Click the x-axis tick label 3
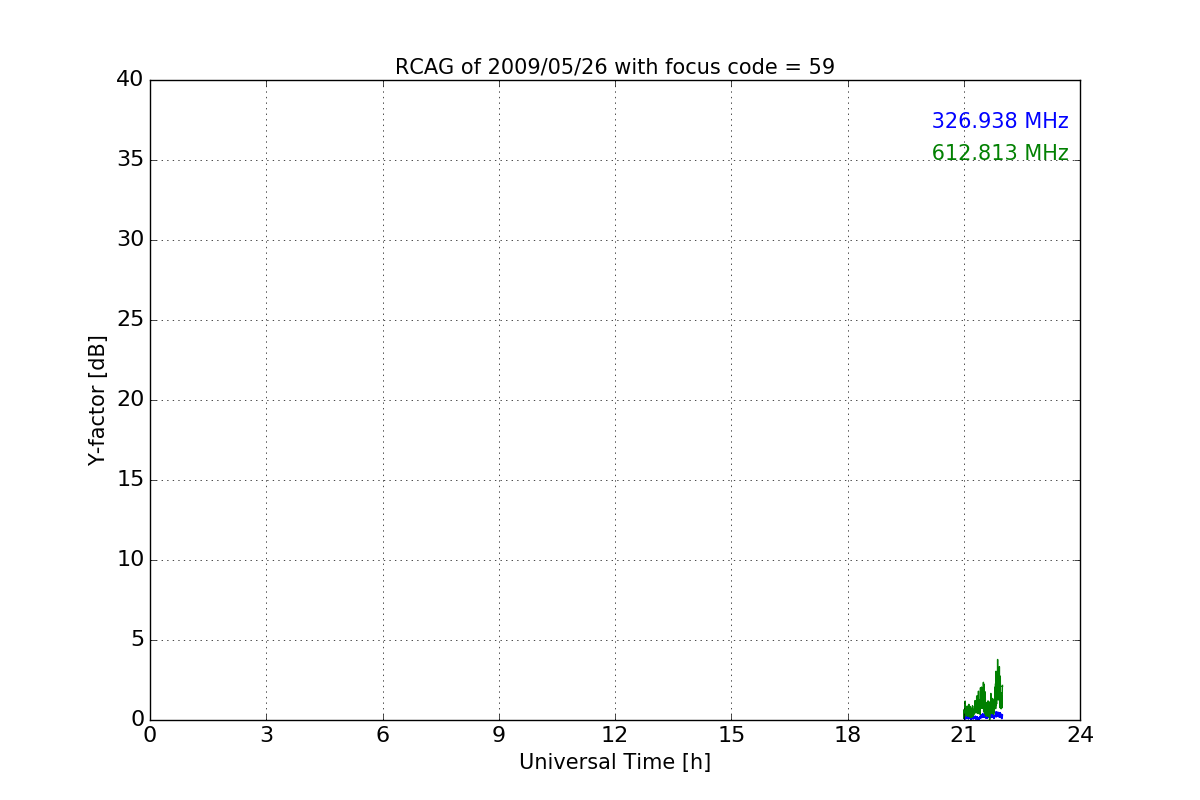The height and width of the screenshot is (800, 1200). click(266, 734)
